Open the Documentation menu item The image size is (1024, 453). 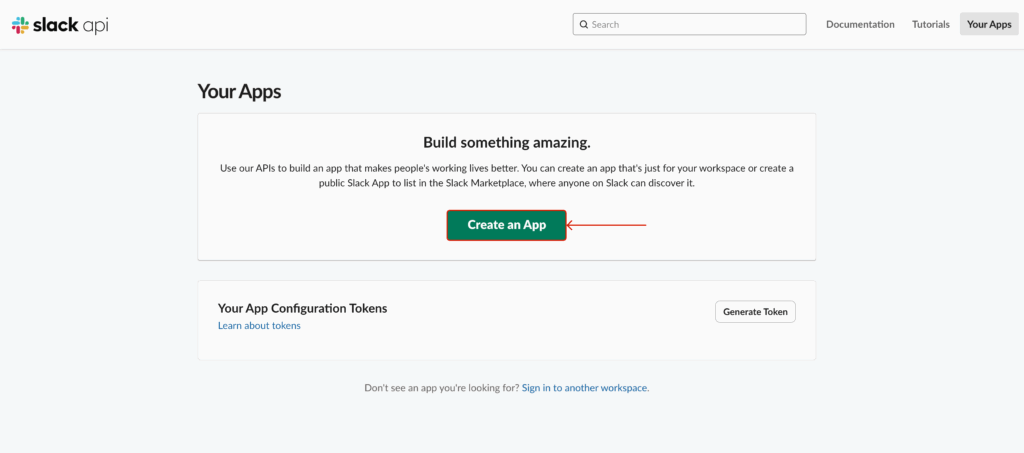point(860,24)
